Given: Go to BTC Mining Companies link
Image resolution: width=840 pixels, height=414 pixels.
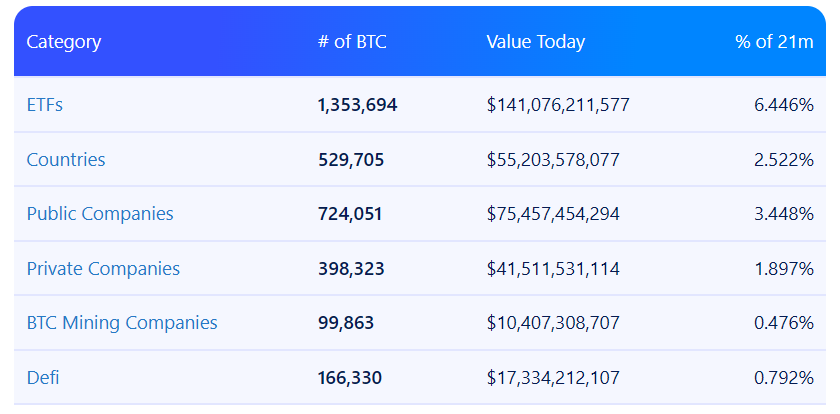Looking at the screenshot, I should coord(122,323).
